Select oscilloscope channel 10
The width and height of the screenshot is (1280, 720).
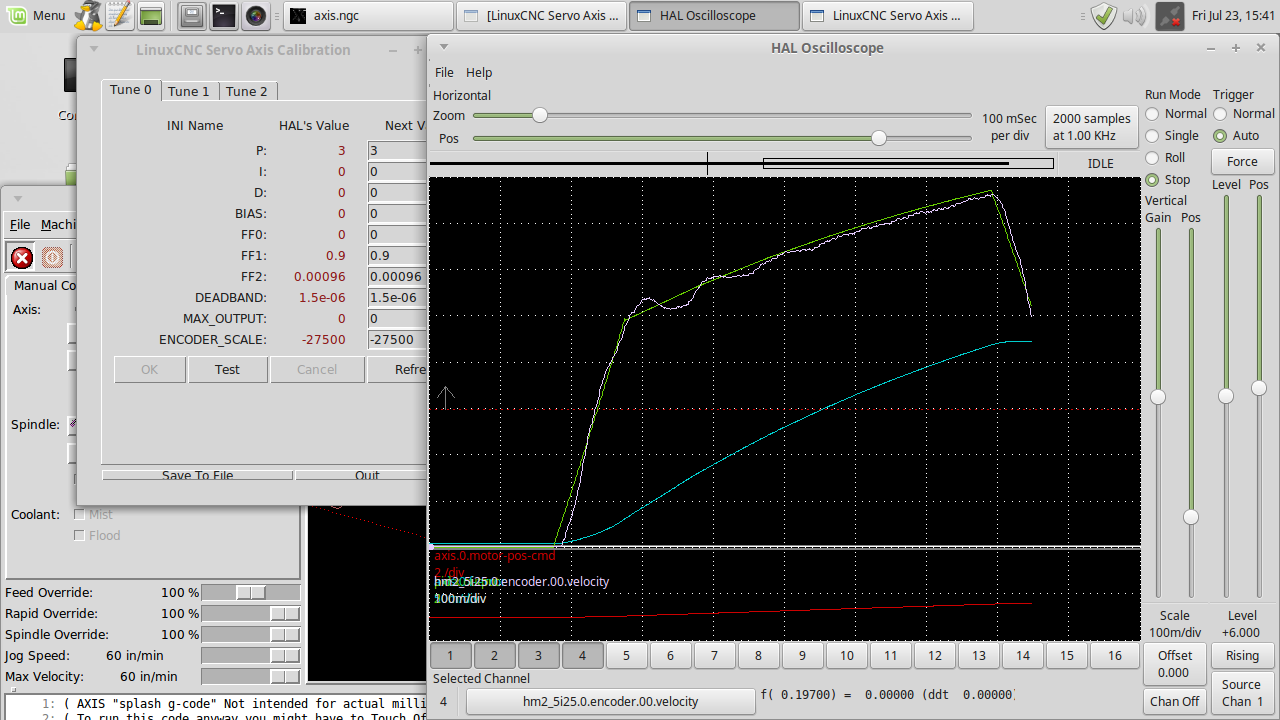pyautogui.click(x=847, y=655)
